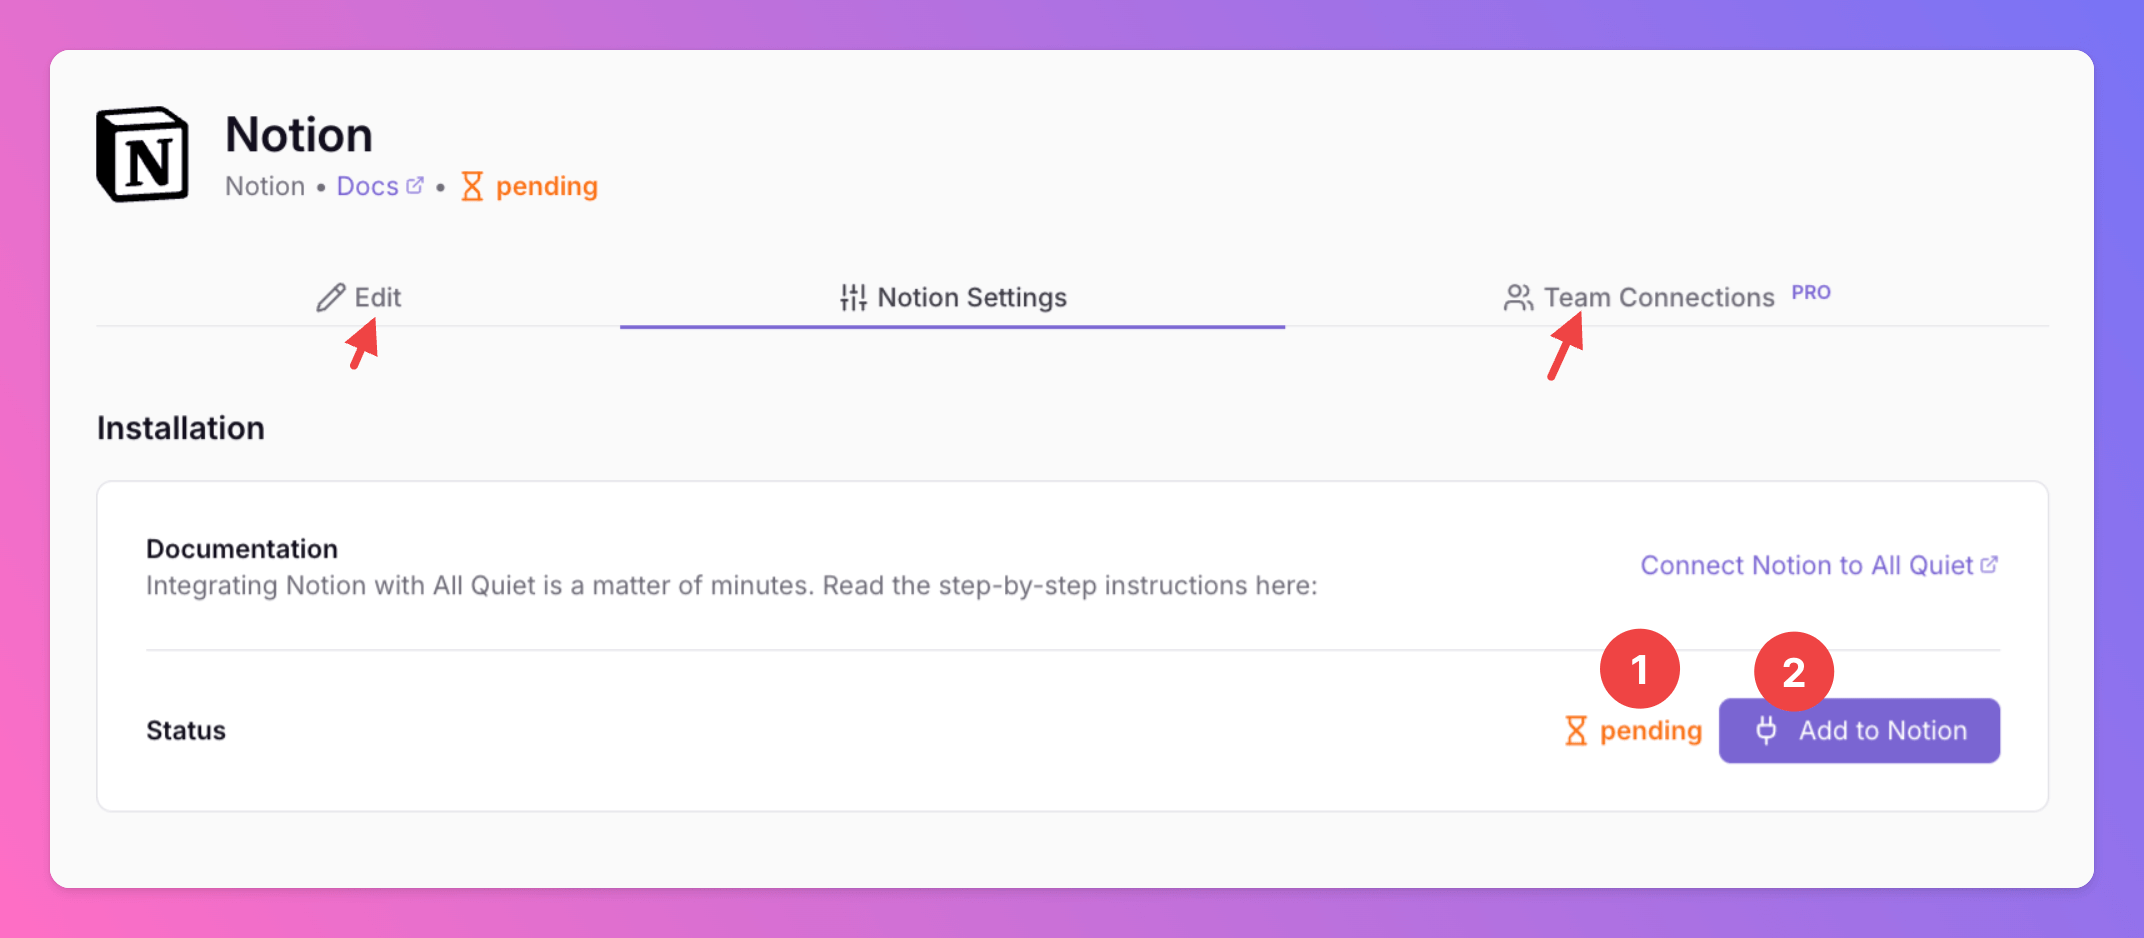This screenshot has width=2144, height=938.
Task: Select the Notion Settings tab
Action: coord(952,297)
